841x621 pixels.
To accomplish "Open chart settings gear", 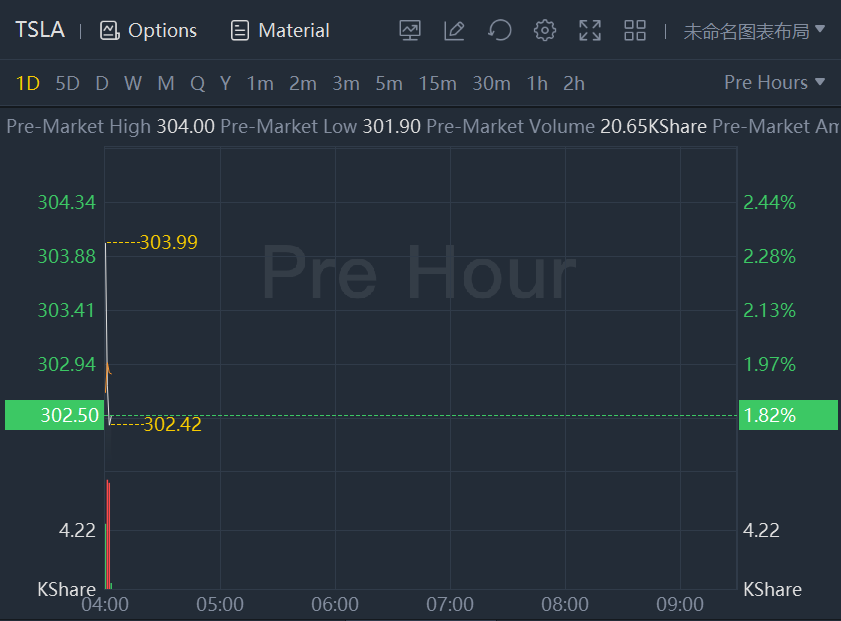I will [x=545, y=30].
